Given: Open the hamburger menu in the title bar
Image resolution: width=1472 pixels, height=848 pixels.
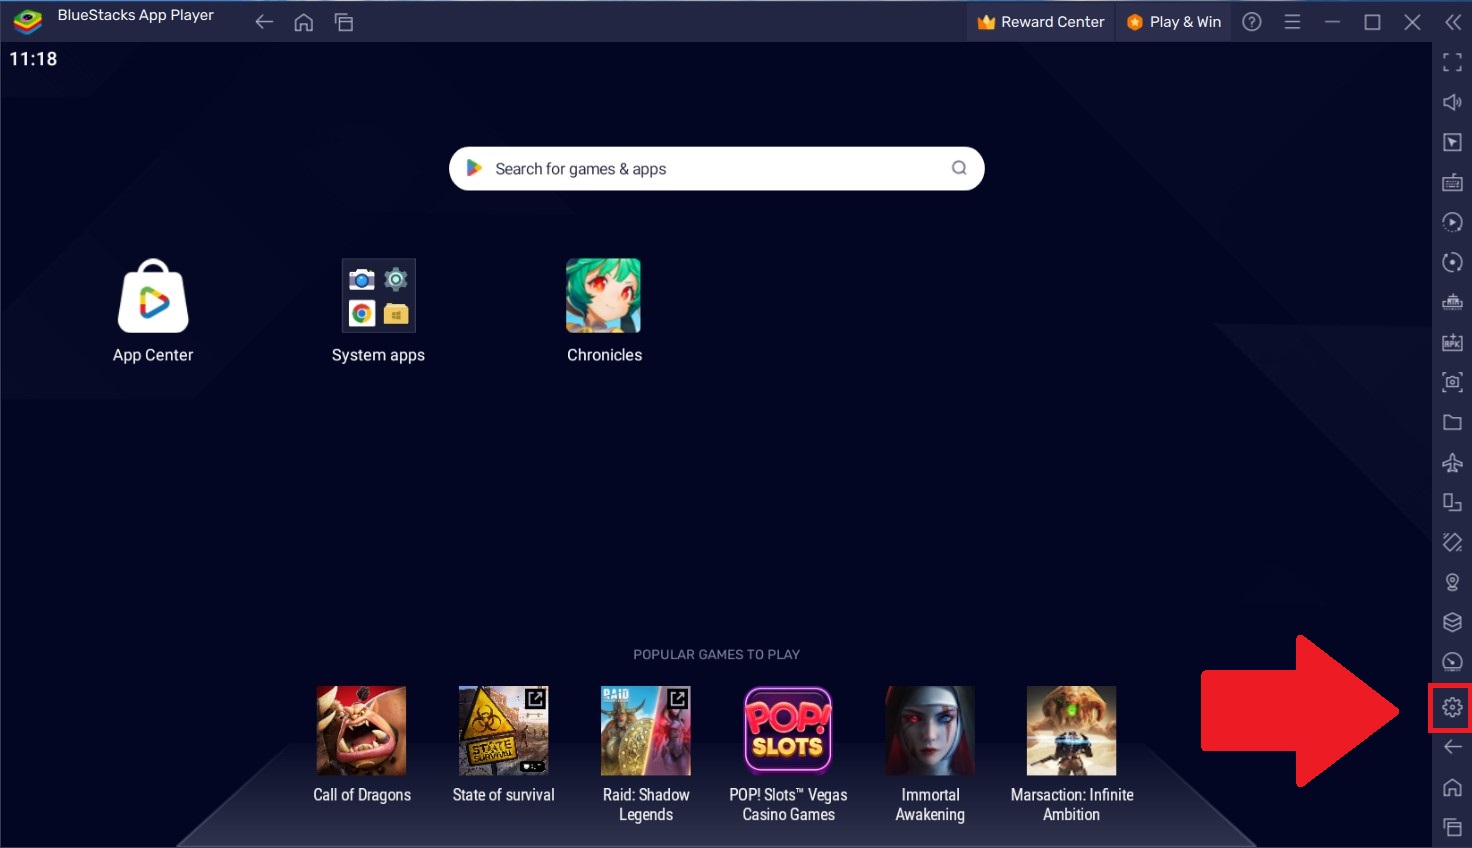Looking at the screenshot, I should point(1292,22).
